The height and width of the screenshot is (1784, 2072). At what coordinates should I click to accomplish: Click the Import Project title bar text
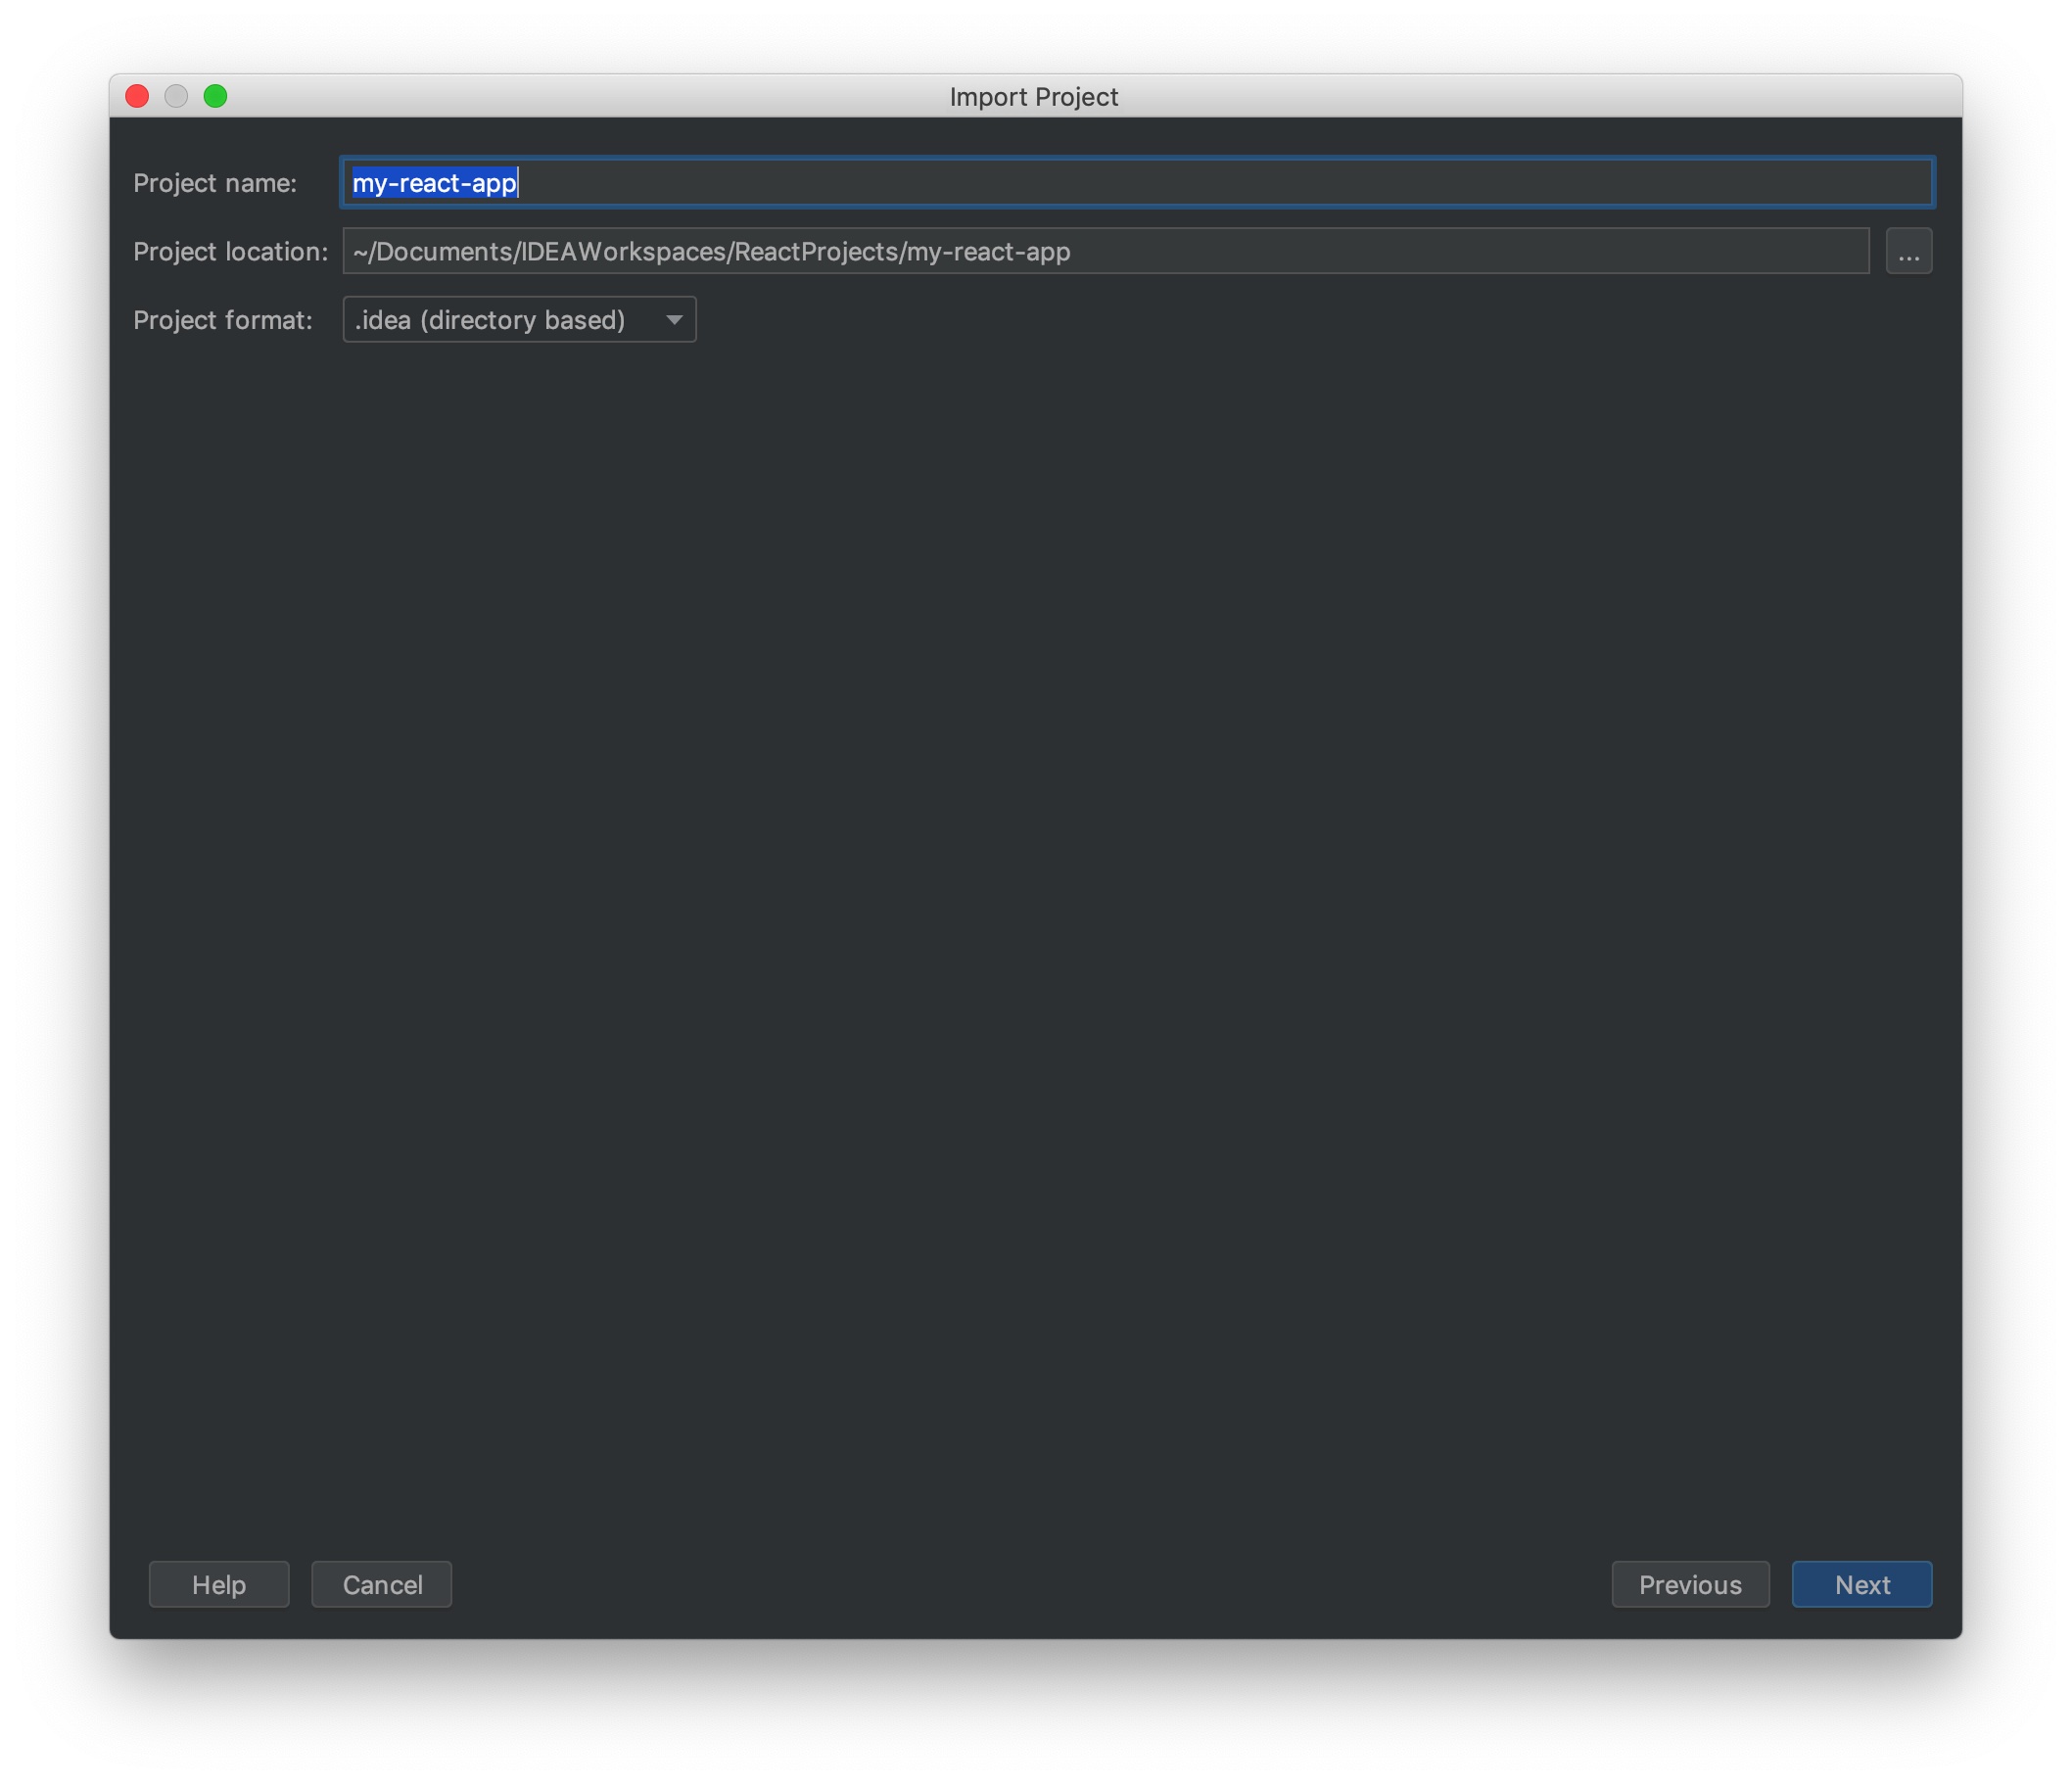click(1033, 97)
